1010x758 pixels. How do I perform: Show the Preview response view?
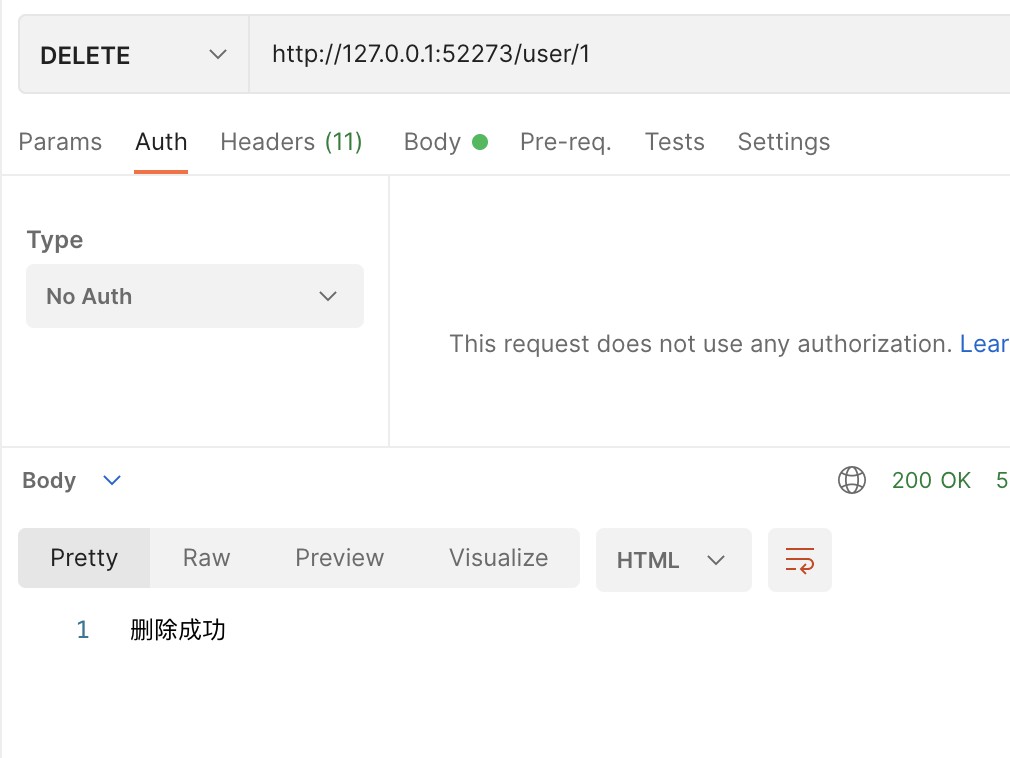(339, 558)
